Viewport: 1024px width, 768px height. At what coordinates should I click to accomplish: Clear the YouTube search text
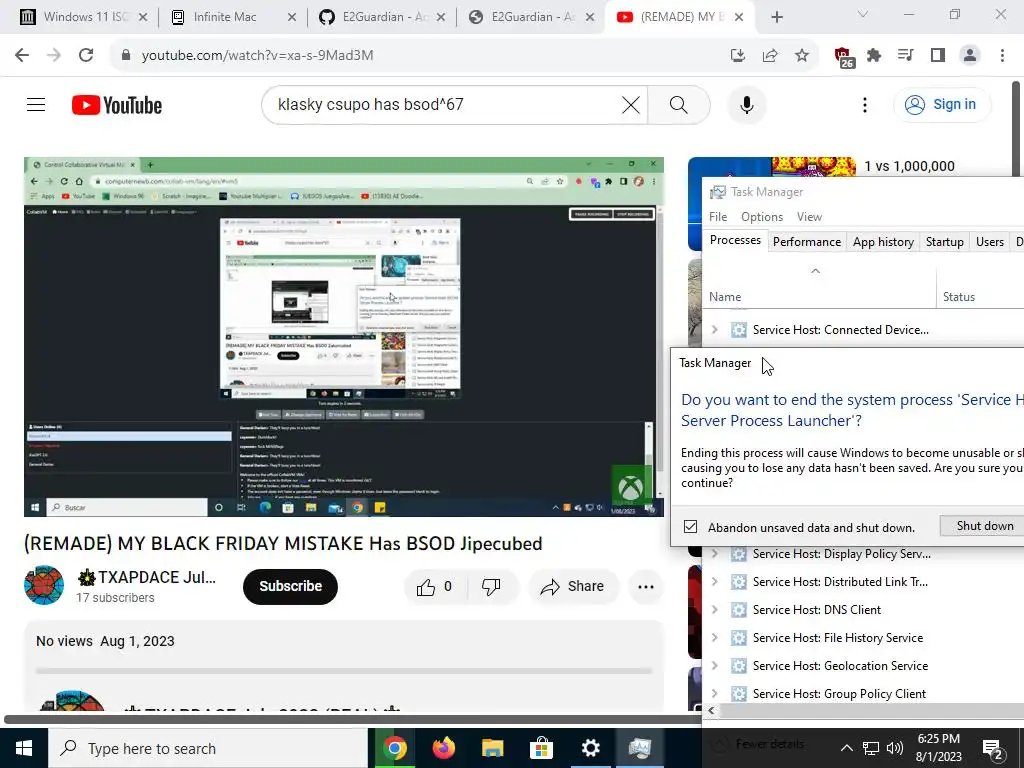tap(630, 104)
